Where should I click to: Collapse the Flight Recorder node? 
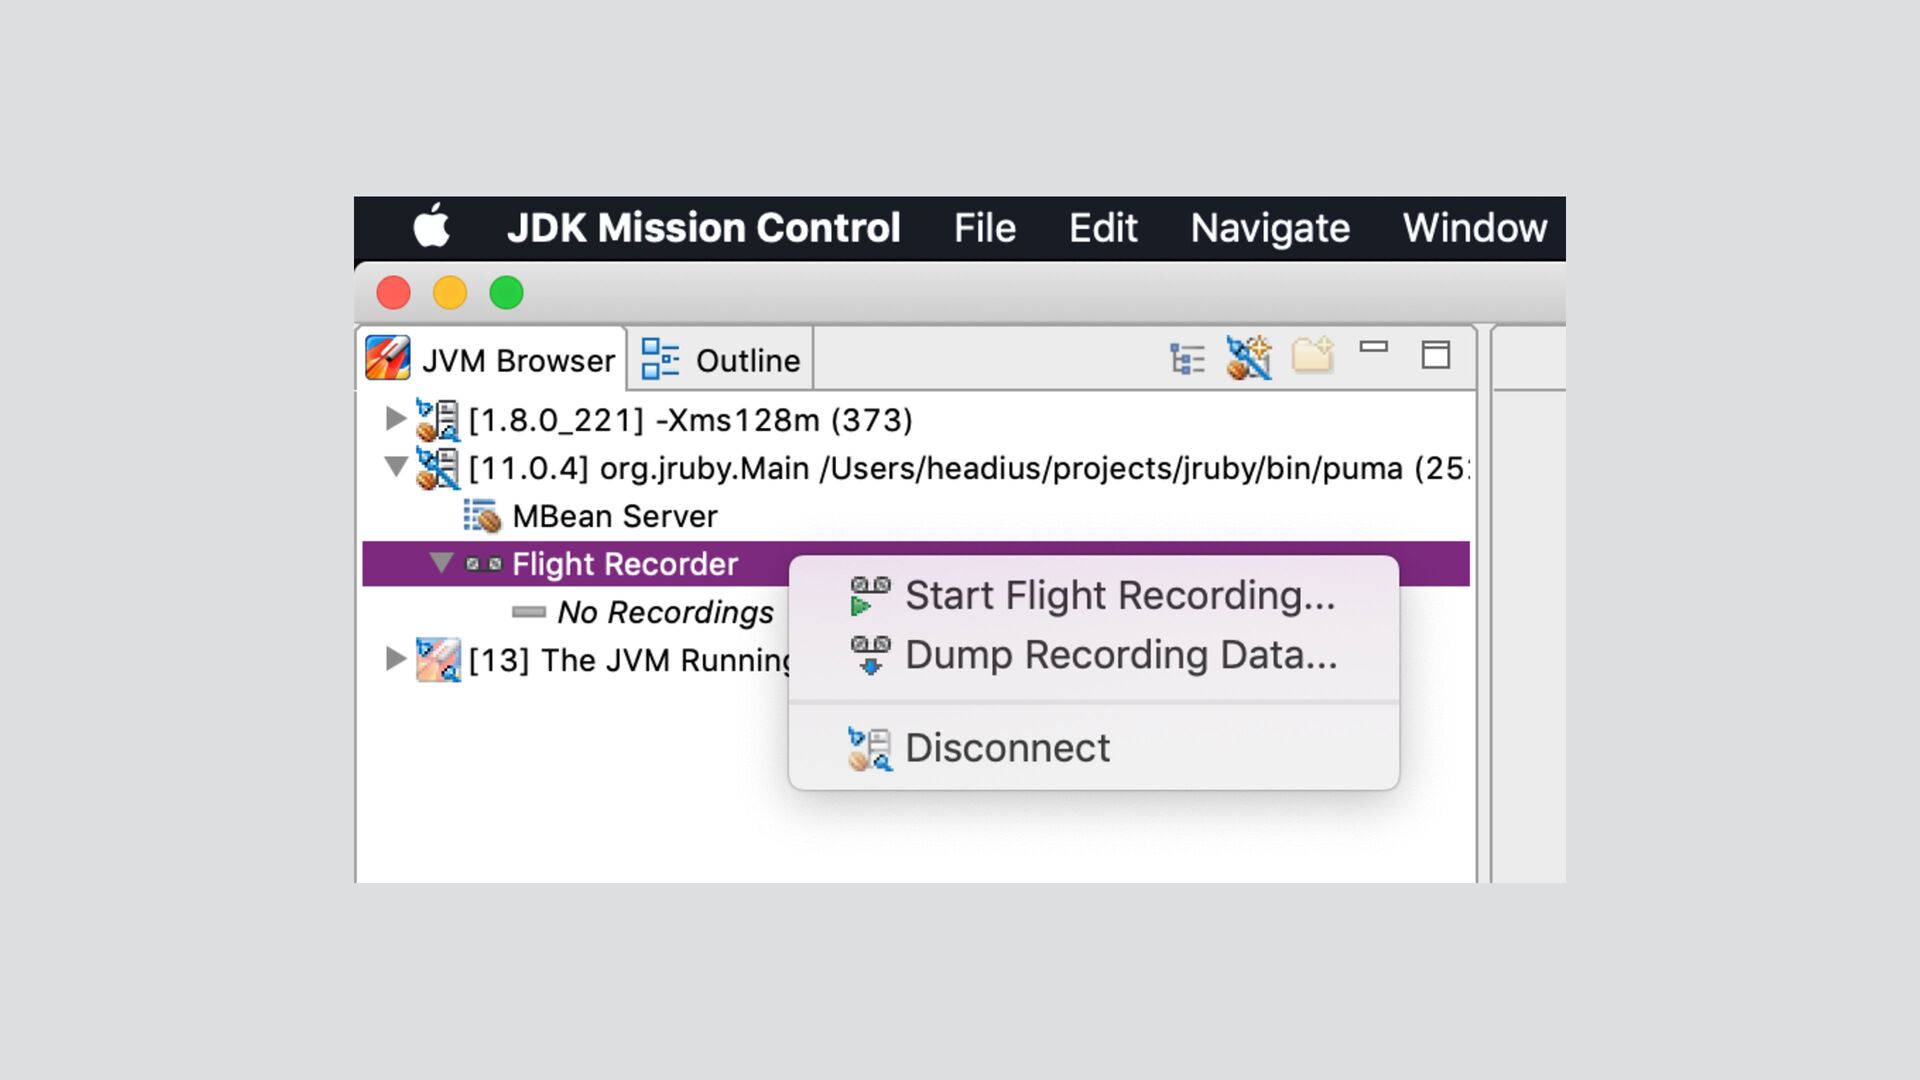coord(441,563)
